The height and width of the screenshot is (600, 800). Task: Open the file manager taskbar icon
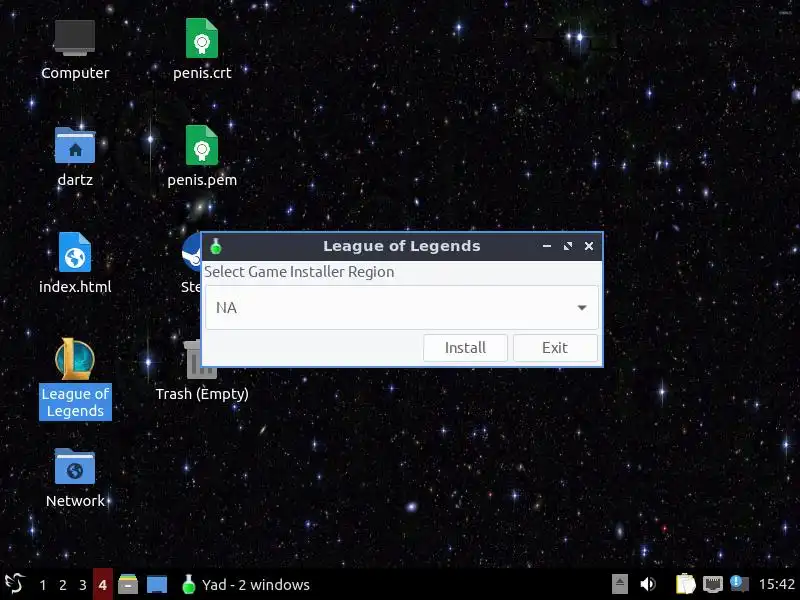(128, 585)
